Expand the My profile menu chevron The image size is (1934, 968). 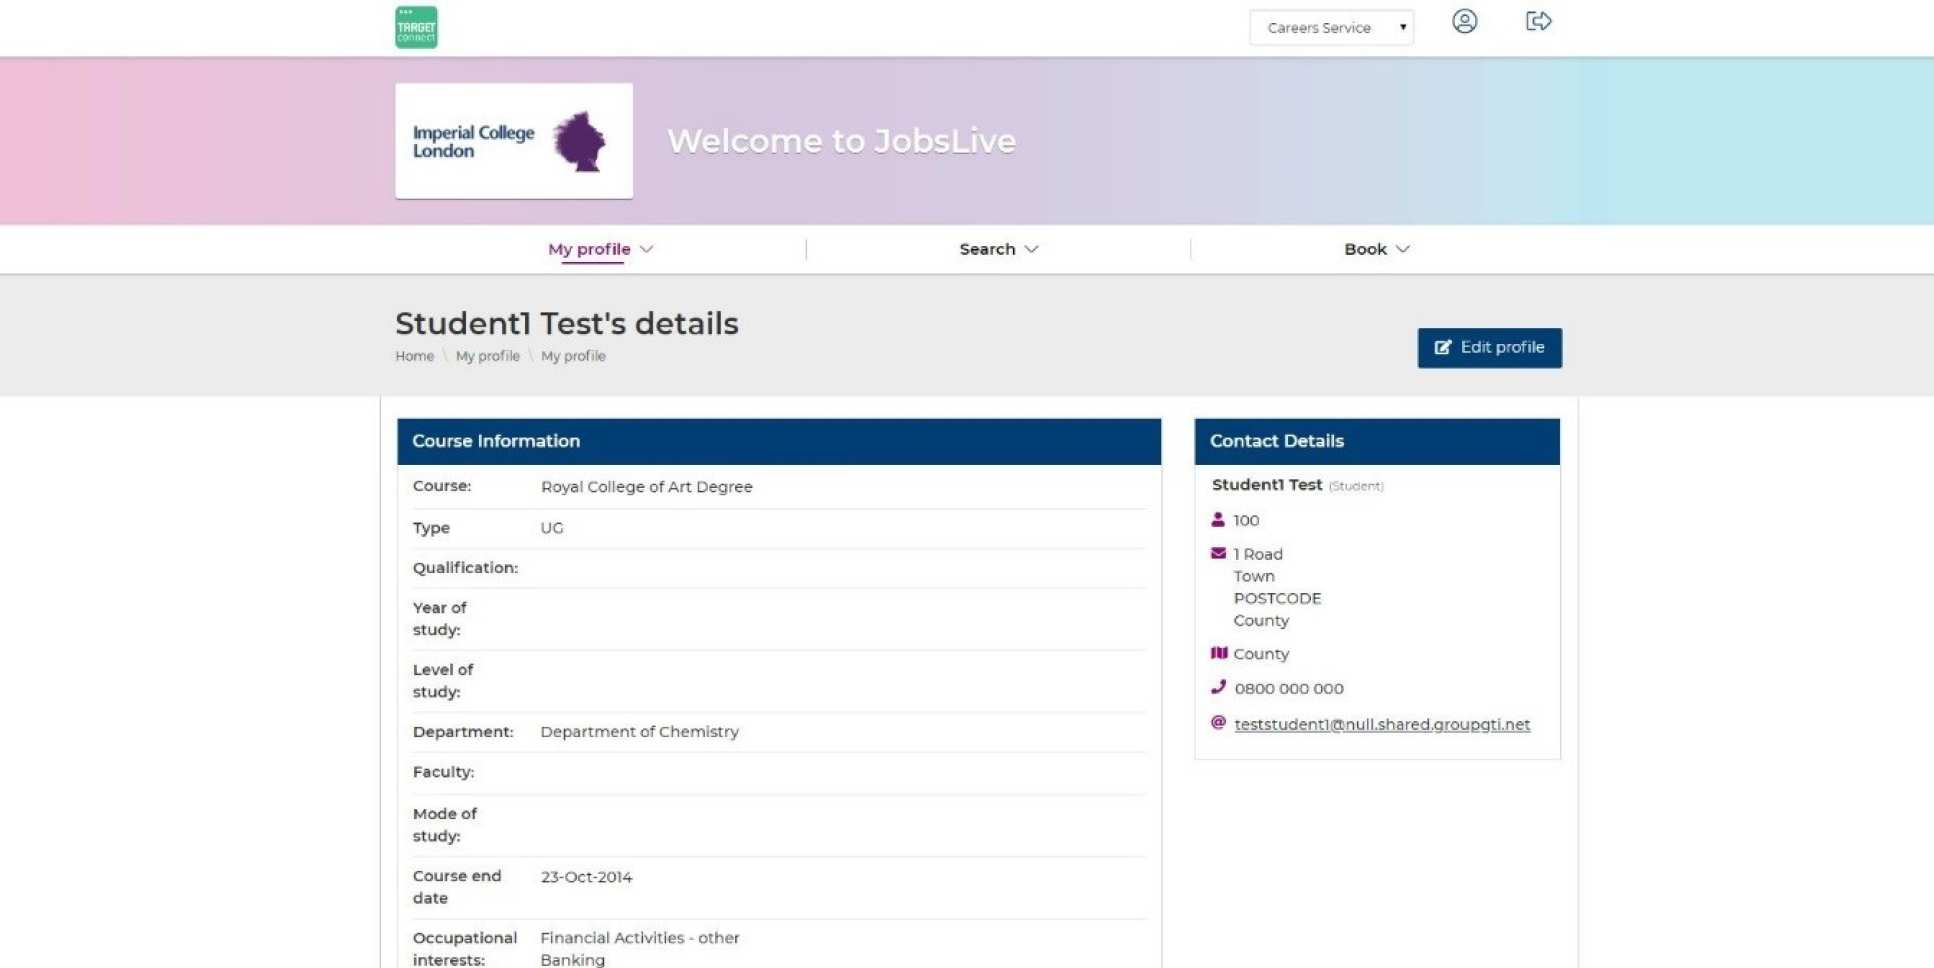(647, 249)
